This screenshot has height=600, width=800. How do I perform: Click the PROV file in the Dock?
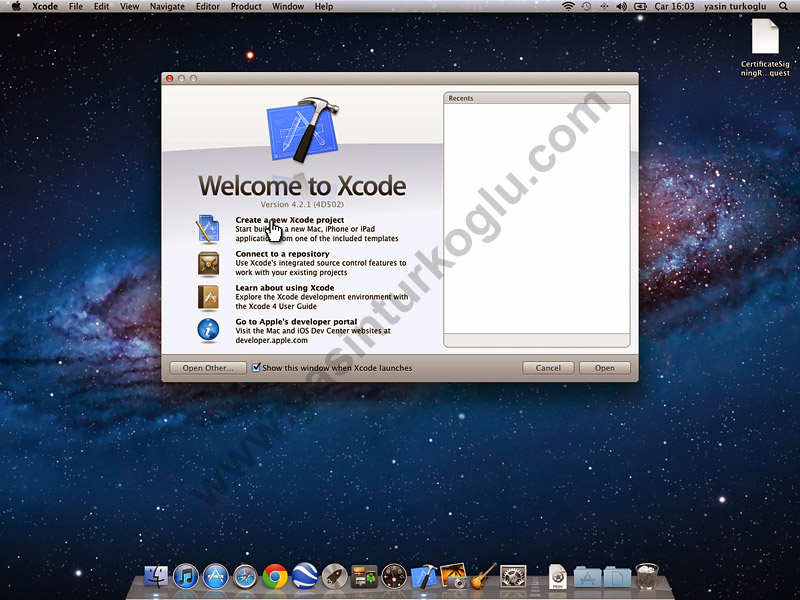pos(558,577)
